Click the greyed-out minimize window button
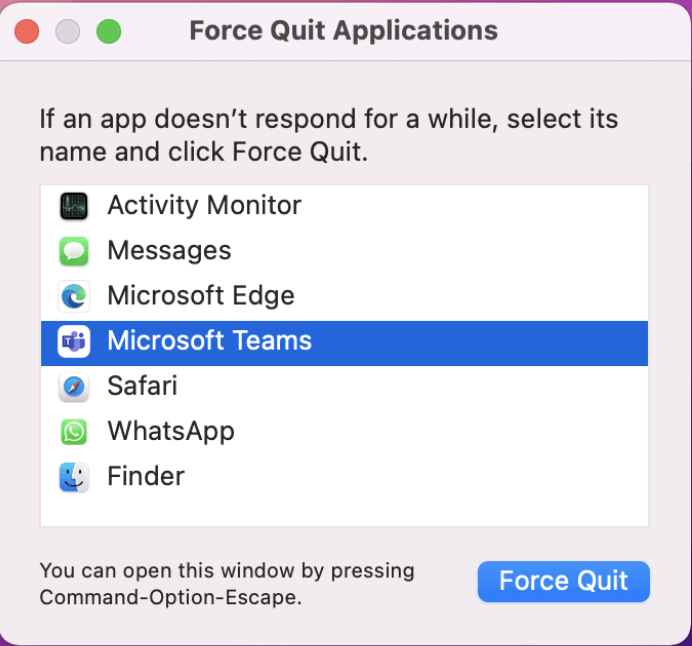The image size is (692, 646). pos(68,31)
